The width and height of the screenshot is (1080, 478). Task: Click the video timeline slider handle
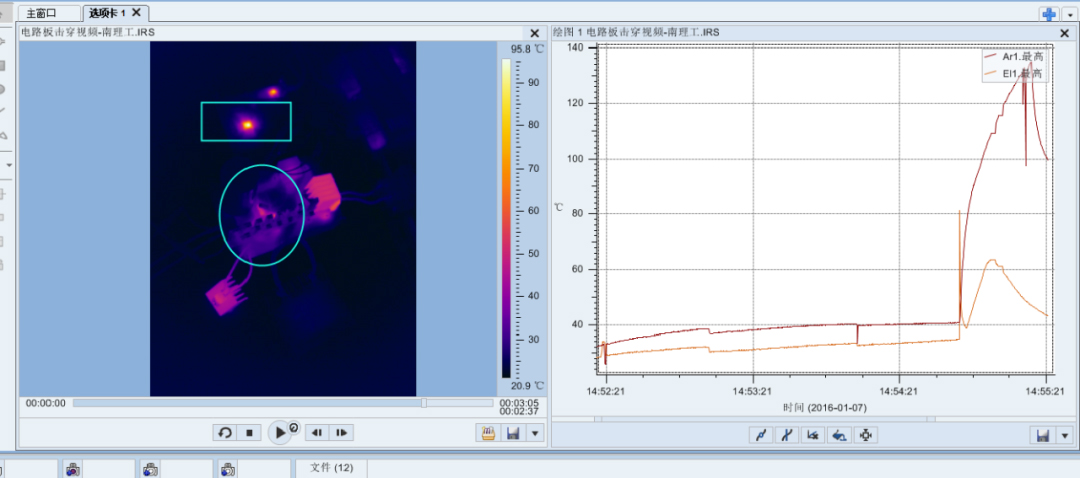pyautogui.click(x=424, y=403)
